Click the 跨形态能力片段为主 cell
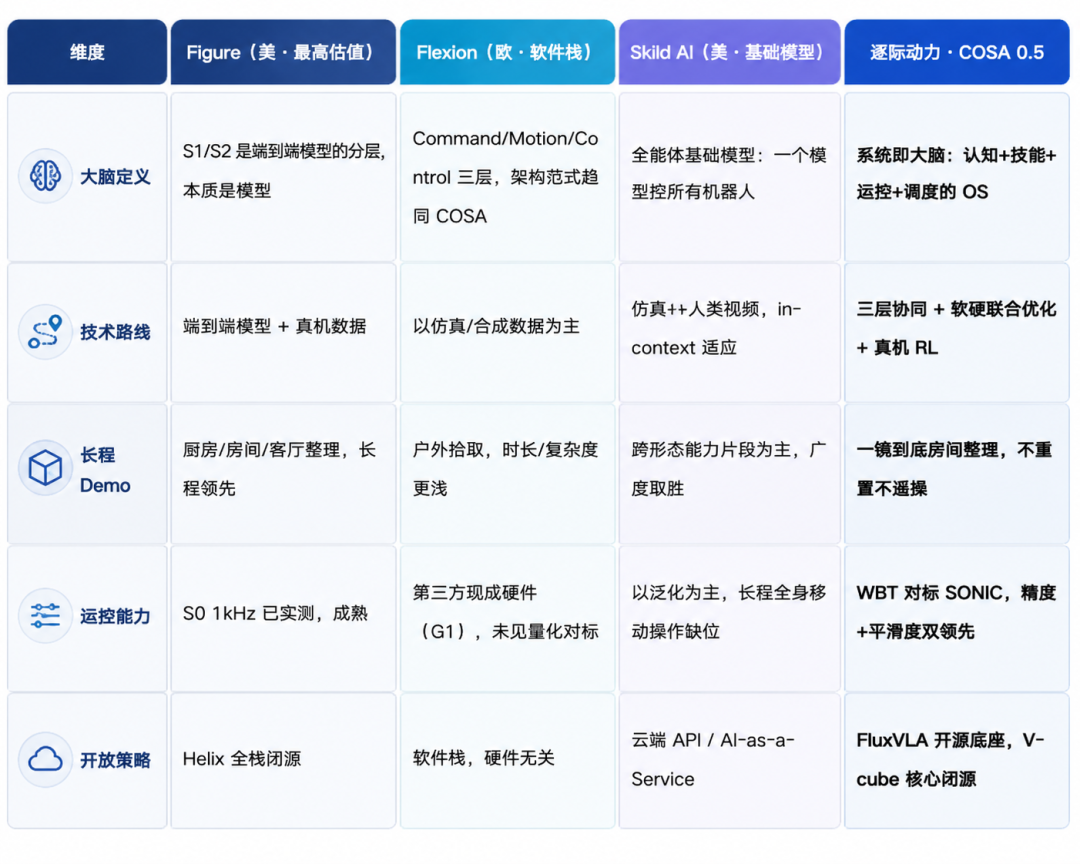Viewport: 1080px width, 864px height. [x=729, y=474]
